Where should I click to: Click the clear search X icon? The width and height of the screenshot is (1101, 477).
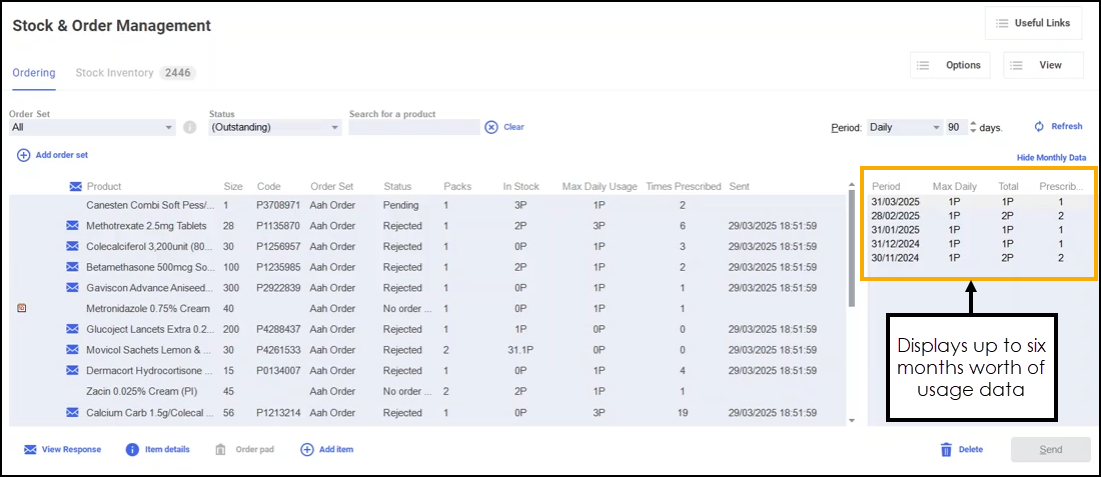pyautogui.click(x=491, y=127)
